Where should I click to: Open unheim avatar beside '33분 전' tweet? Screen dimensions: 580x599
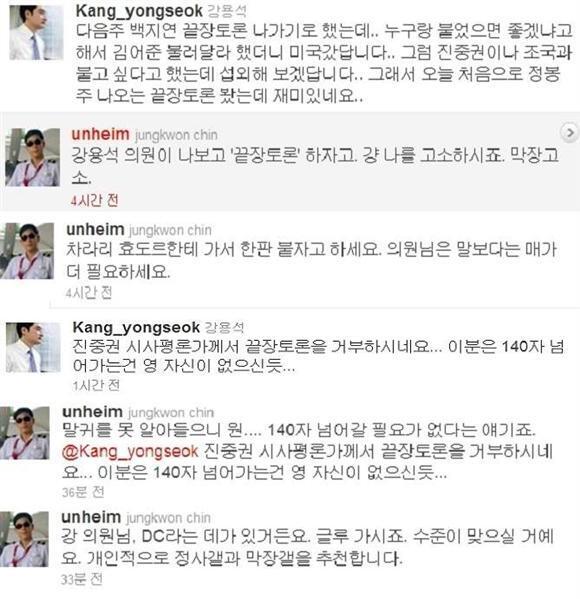[x=24, y=539]
